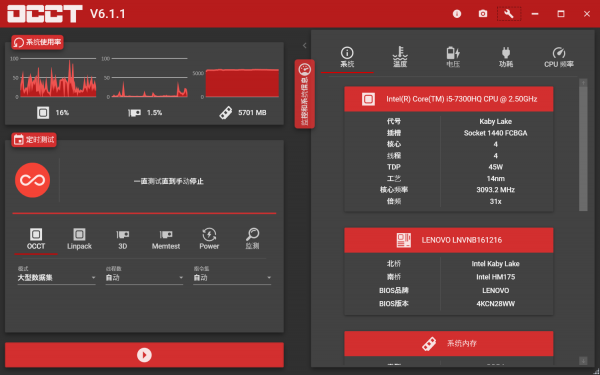Screen dimensions: 600x375
Task: Click the system info scrollbar thumb
Action: (x=583, y=148)
